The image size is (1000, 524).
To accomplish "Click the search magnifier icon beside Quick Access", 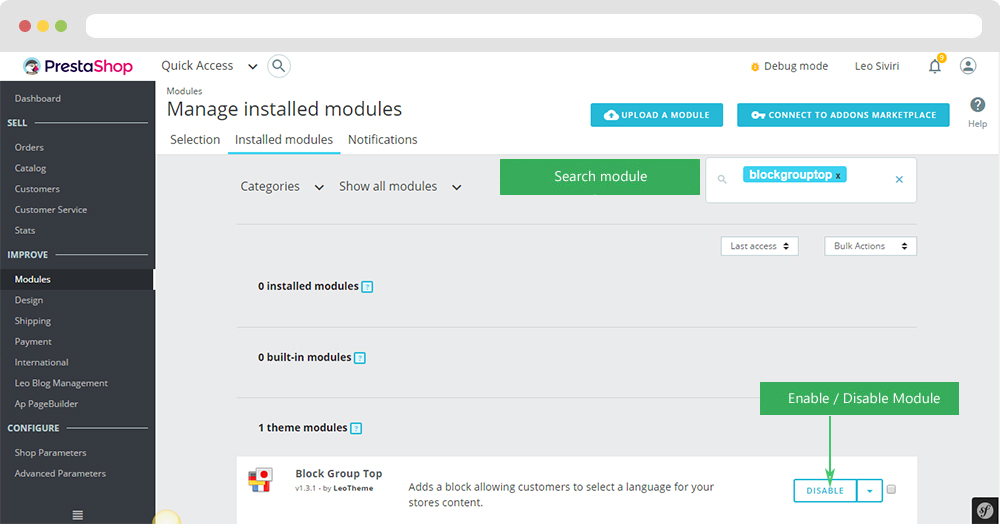I will tap(279, 66).
